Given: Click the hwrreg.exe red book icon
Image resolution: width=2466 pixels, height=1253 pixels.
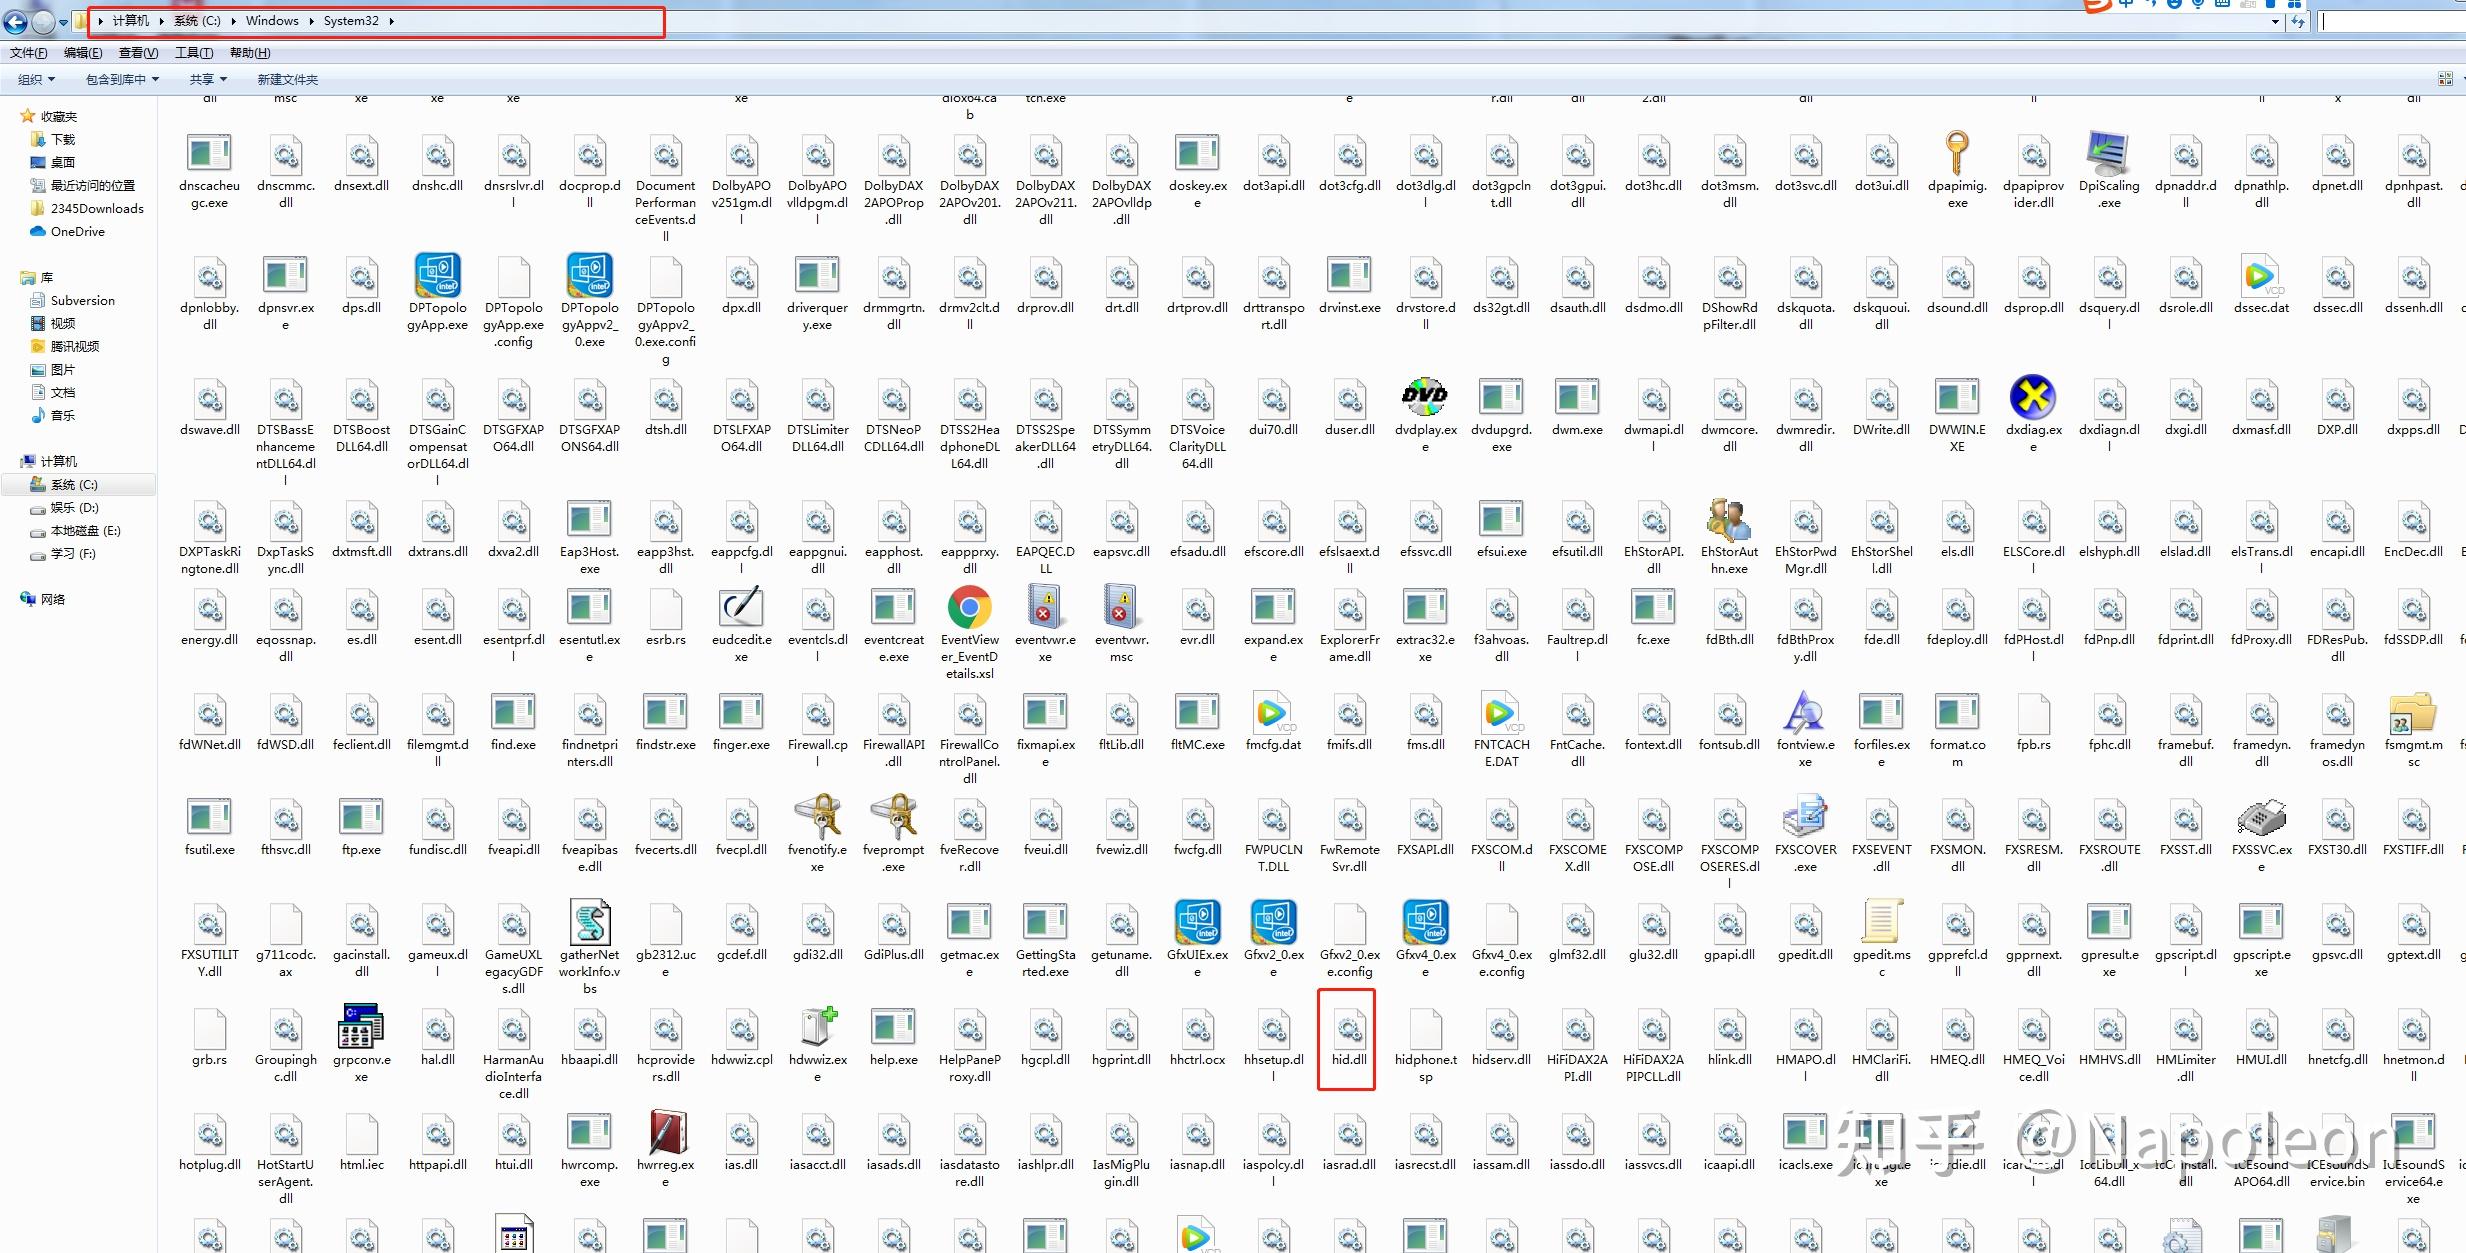Looking at the screenshot, I should (x=665, y=1132).
